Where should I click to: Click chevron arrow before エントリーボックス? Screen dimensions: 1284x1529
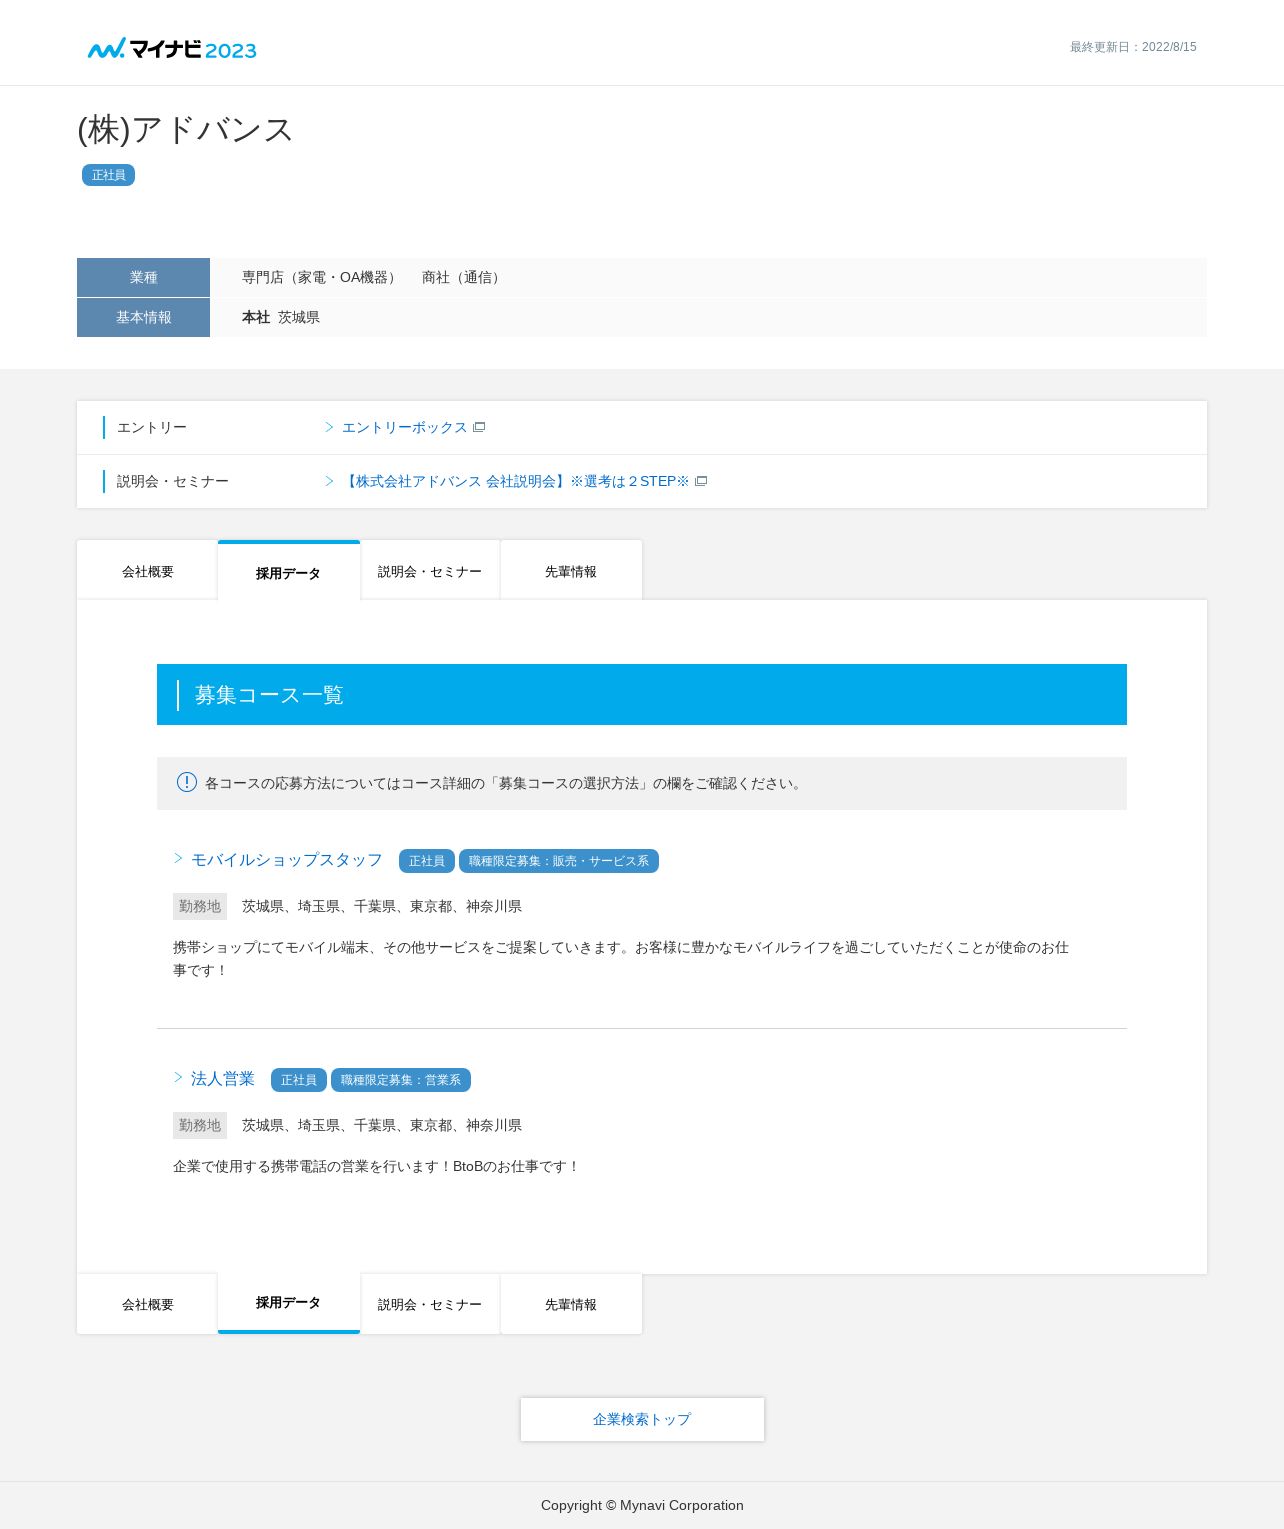pyautogui.click(x=329, y=427)
